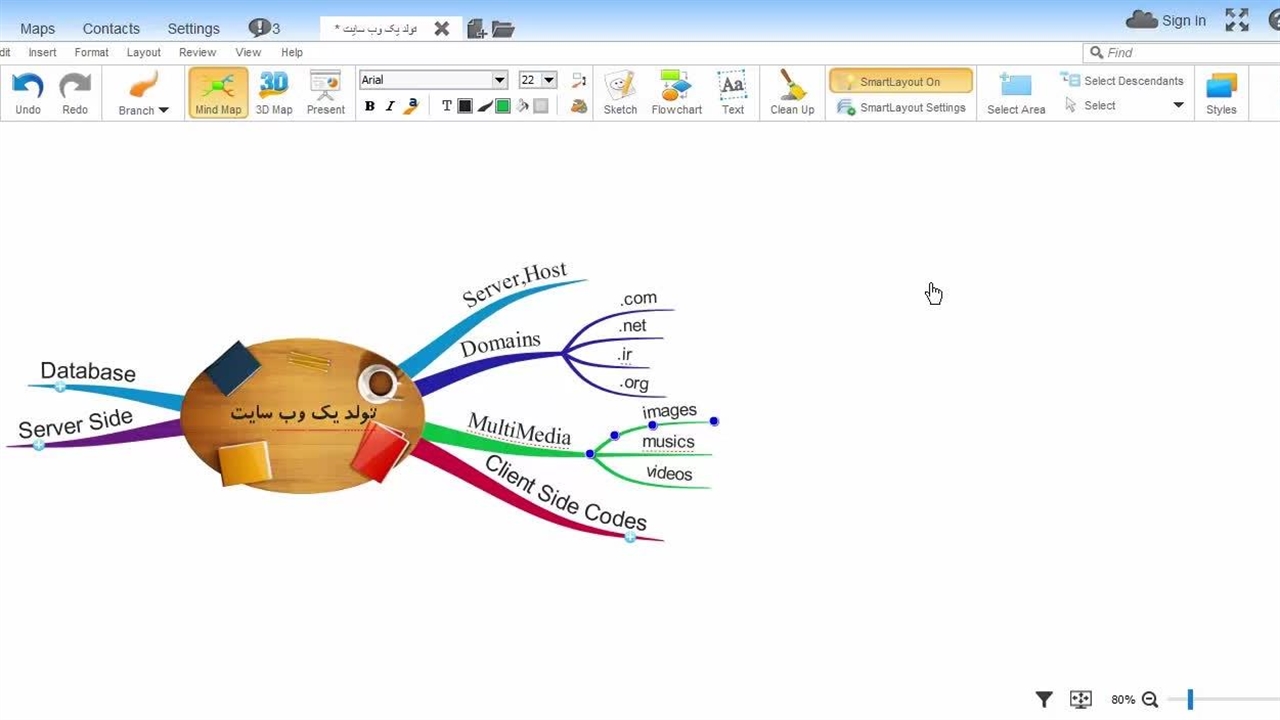
Task: Toggle SmartLayout On button
Action: click(900, 81)
